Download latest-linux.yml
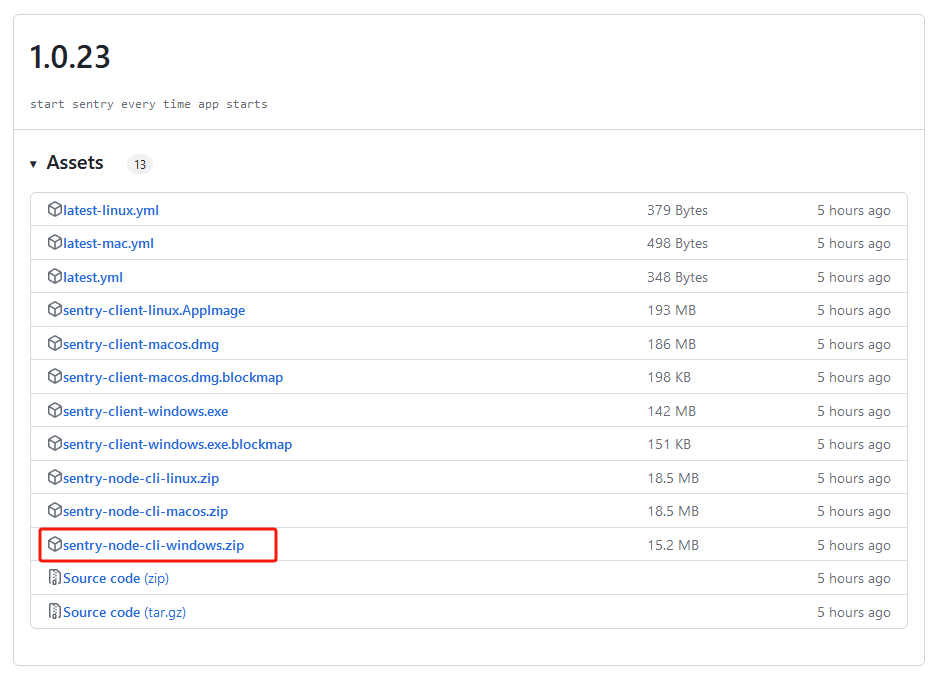 111,210
